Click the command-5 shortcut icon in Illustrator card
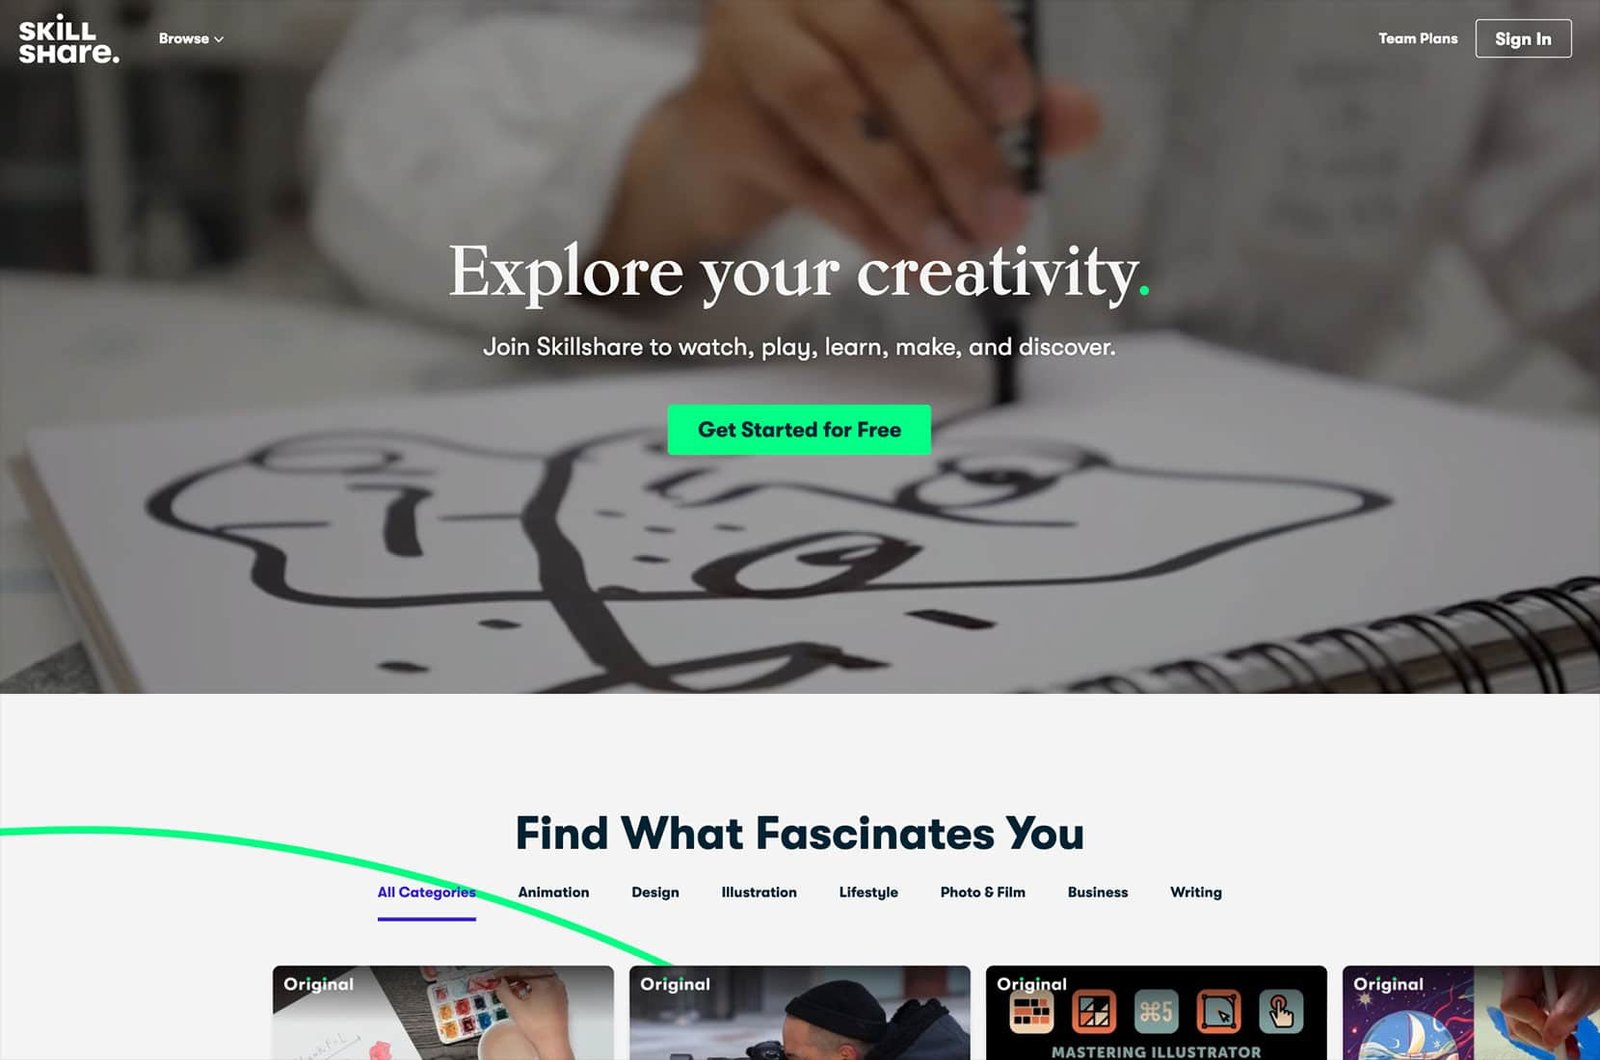 coord(1156,1012)
